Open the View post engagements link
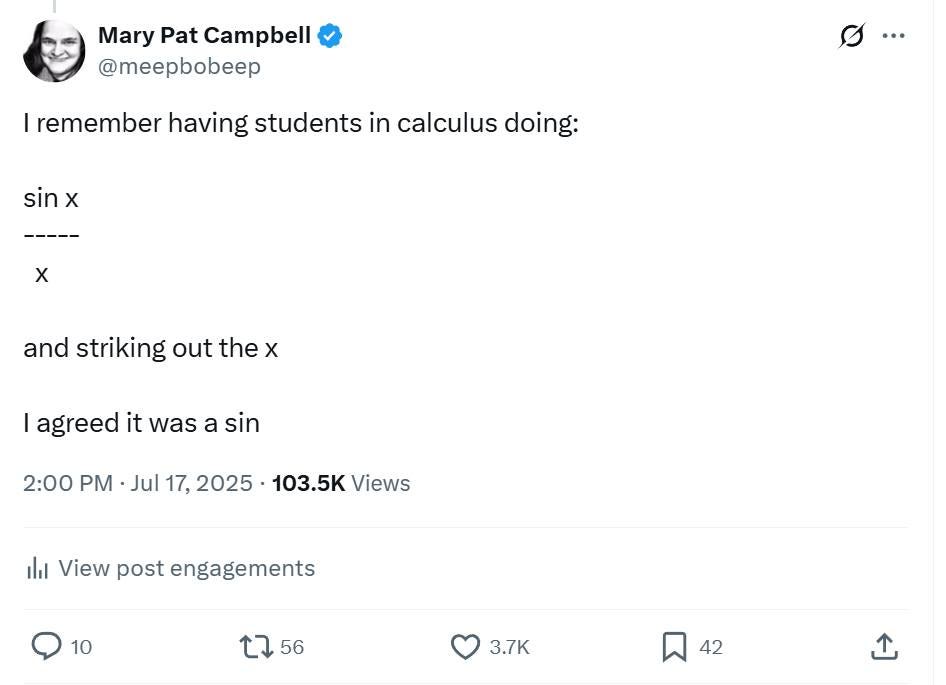This screenshot has height=685, width=946. 186,568
